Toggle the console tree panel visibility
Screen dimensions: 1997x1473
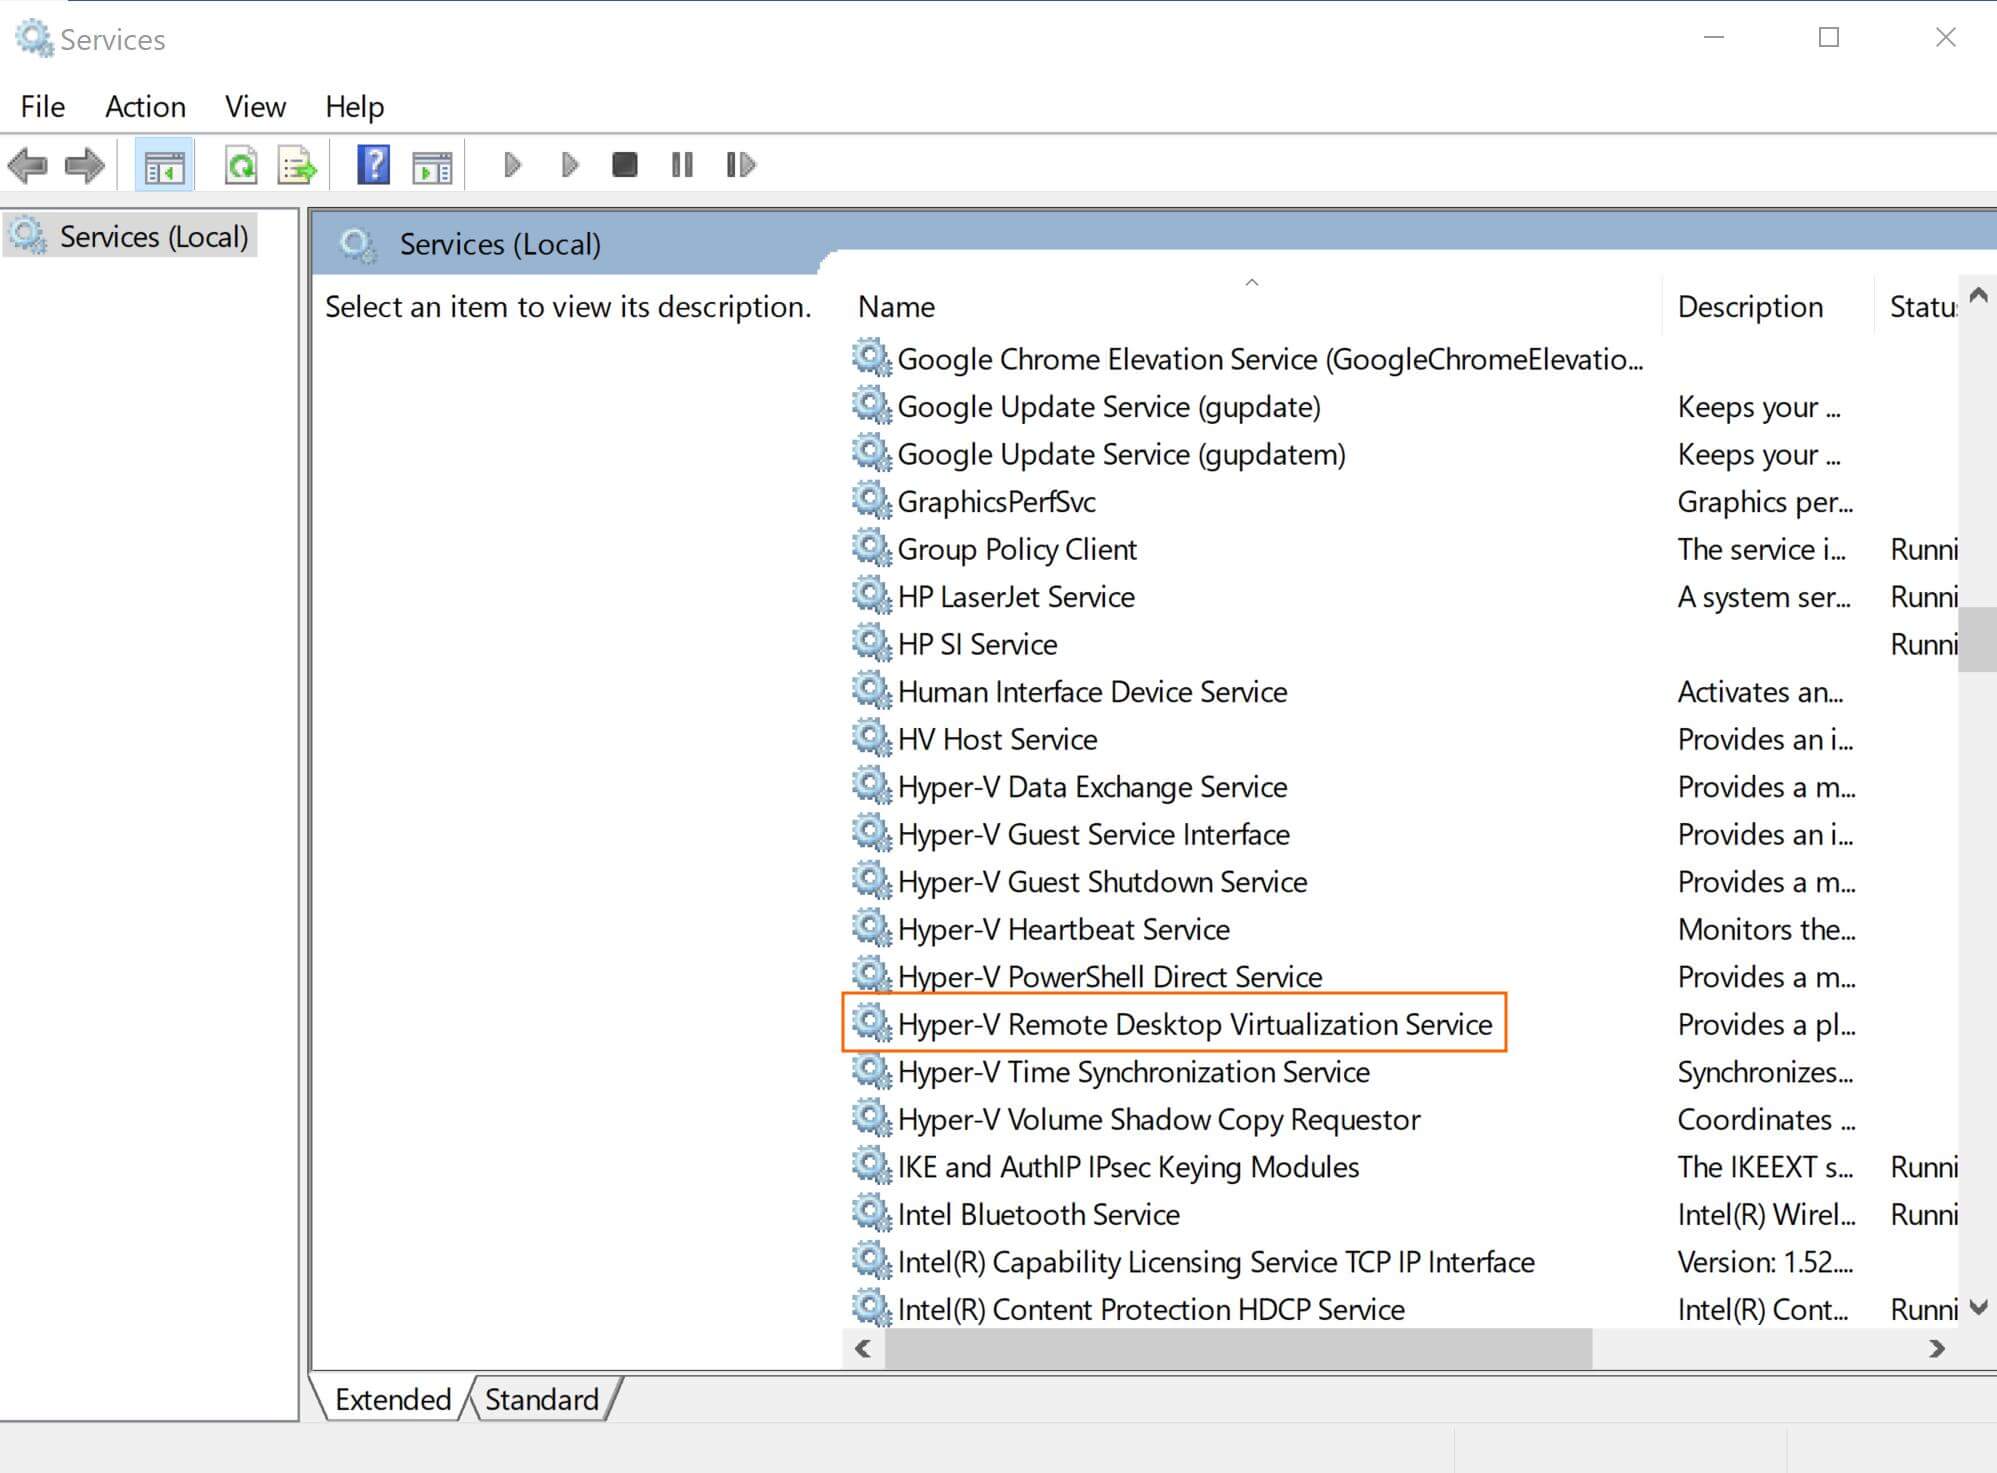tap(163, 165)
